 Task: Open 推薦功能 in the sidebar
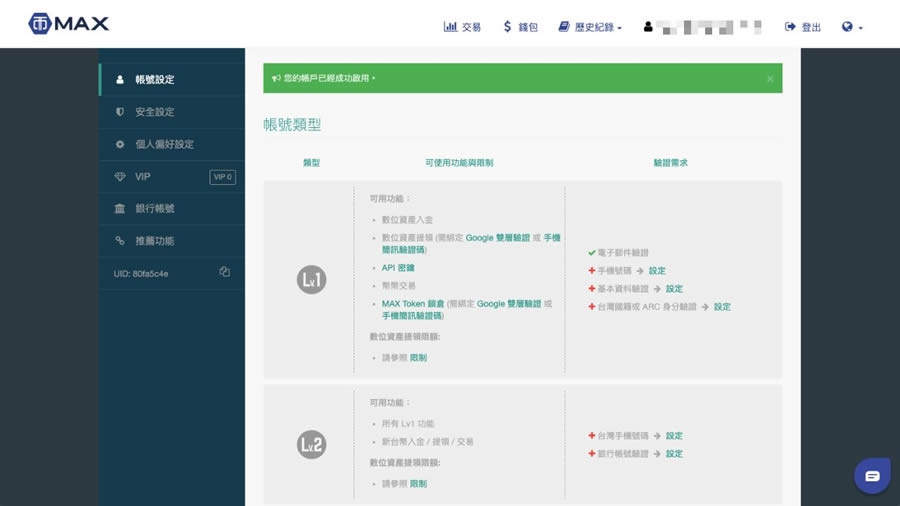[154, 241]
